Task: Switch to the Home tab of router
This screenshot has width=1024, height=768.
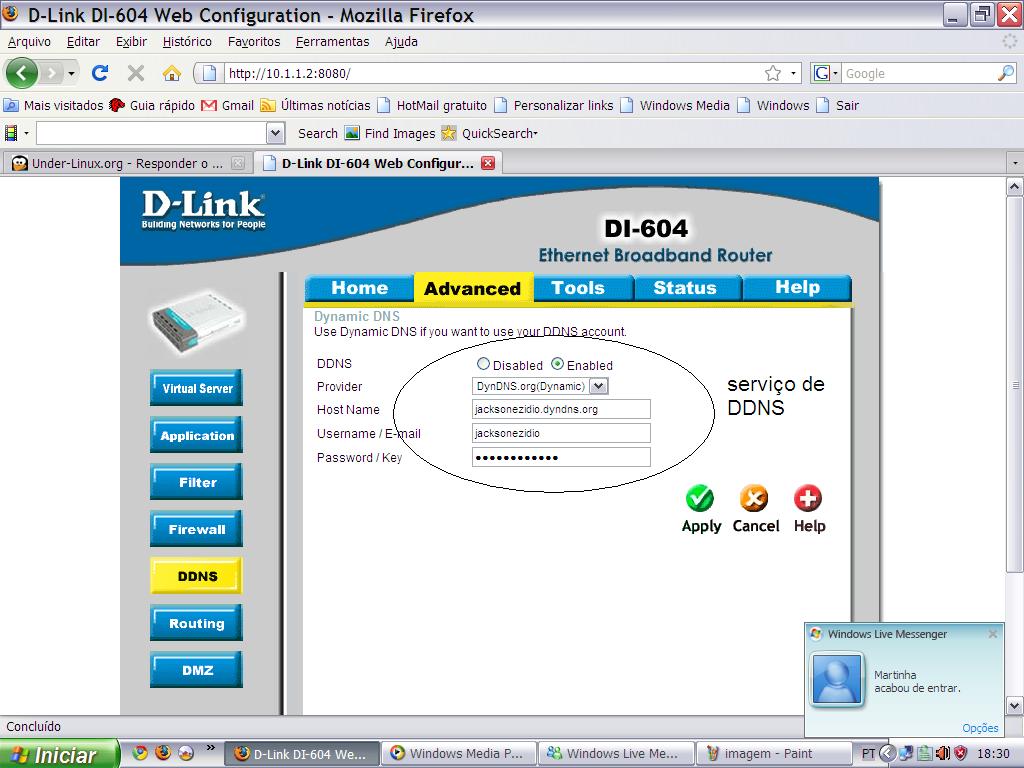Action: pyautogui.click(x=359, y=288)
